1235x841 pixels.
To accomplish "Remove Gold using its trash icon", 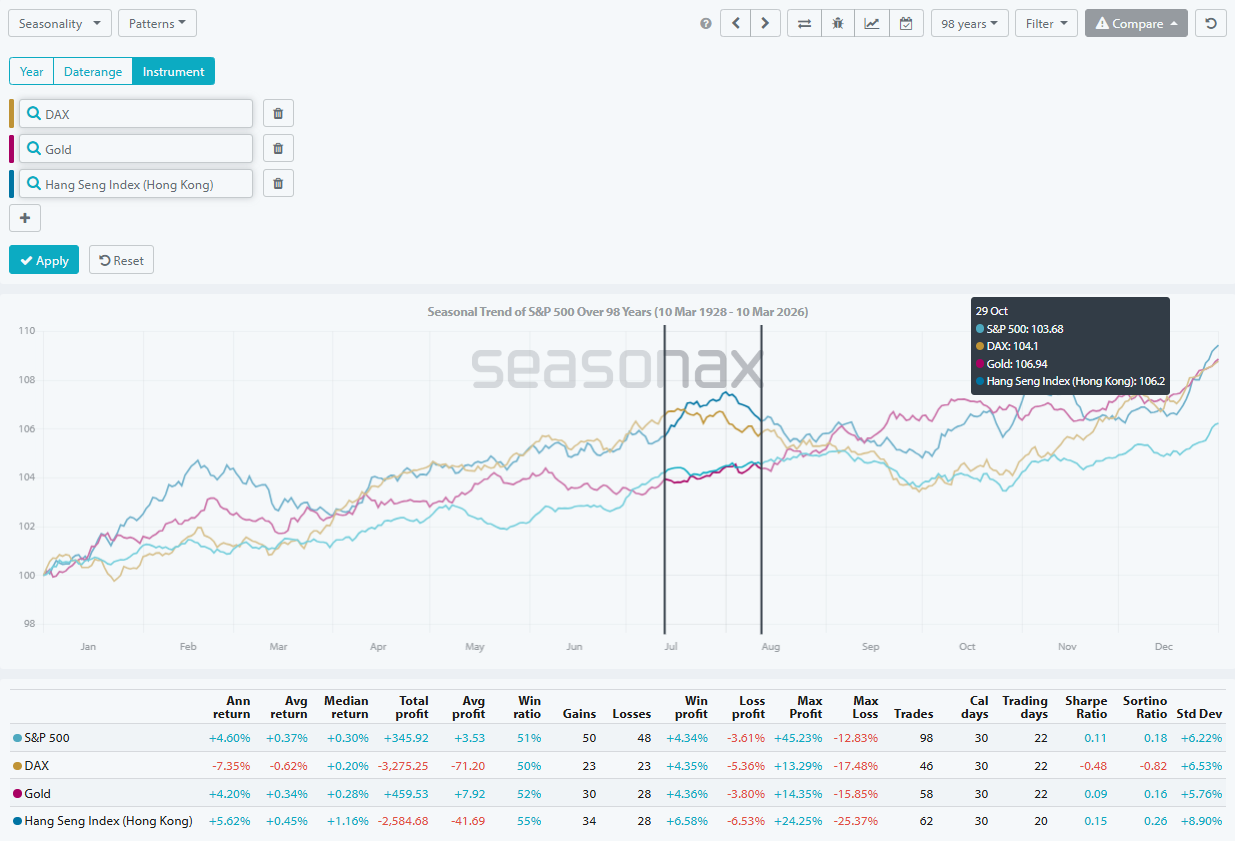I will [277, 147].
